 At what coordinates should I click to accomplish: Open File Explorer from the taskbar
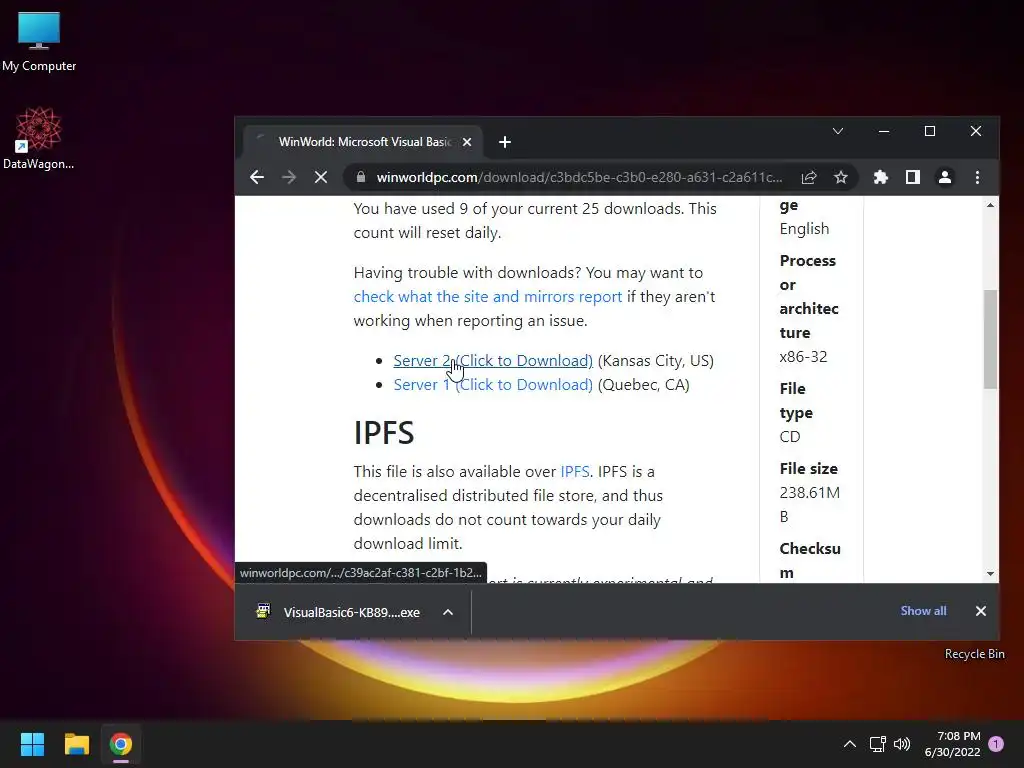(x=76, y=744)
